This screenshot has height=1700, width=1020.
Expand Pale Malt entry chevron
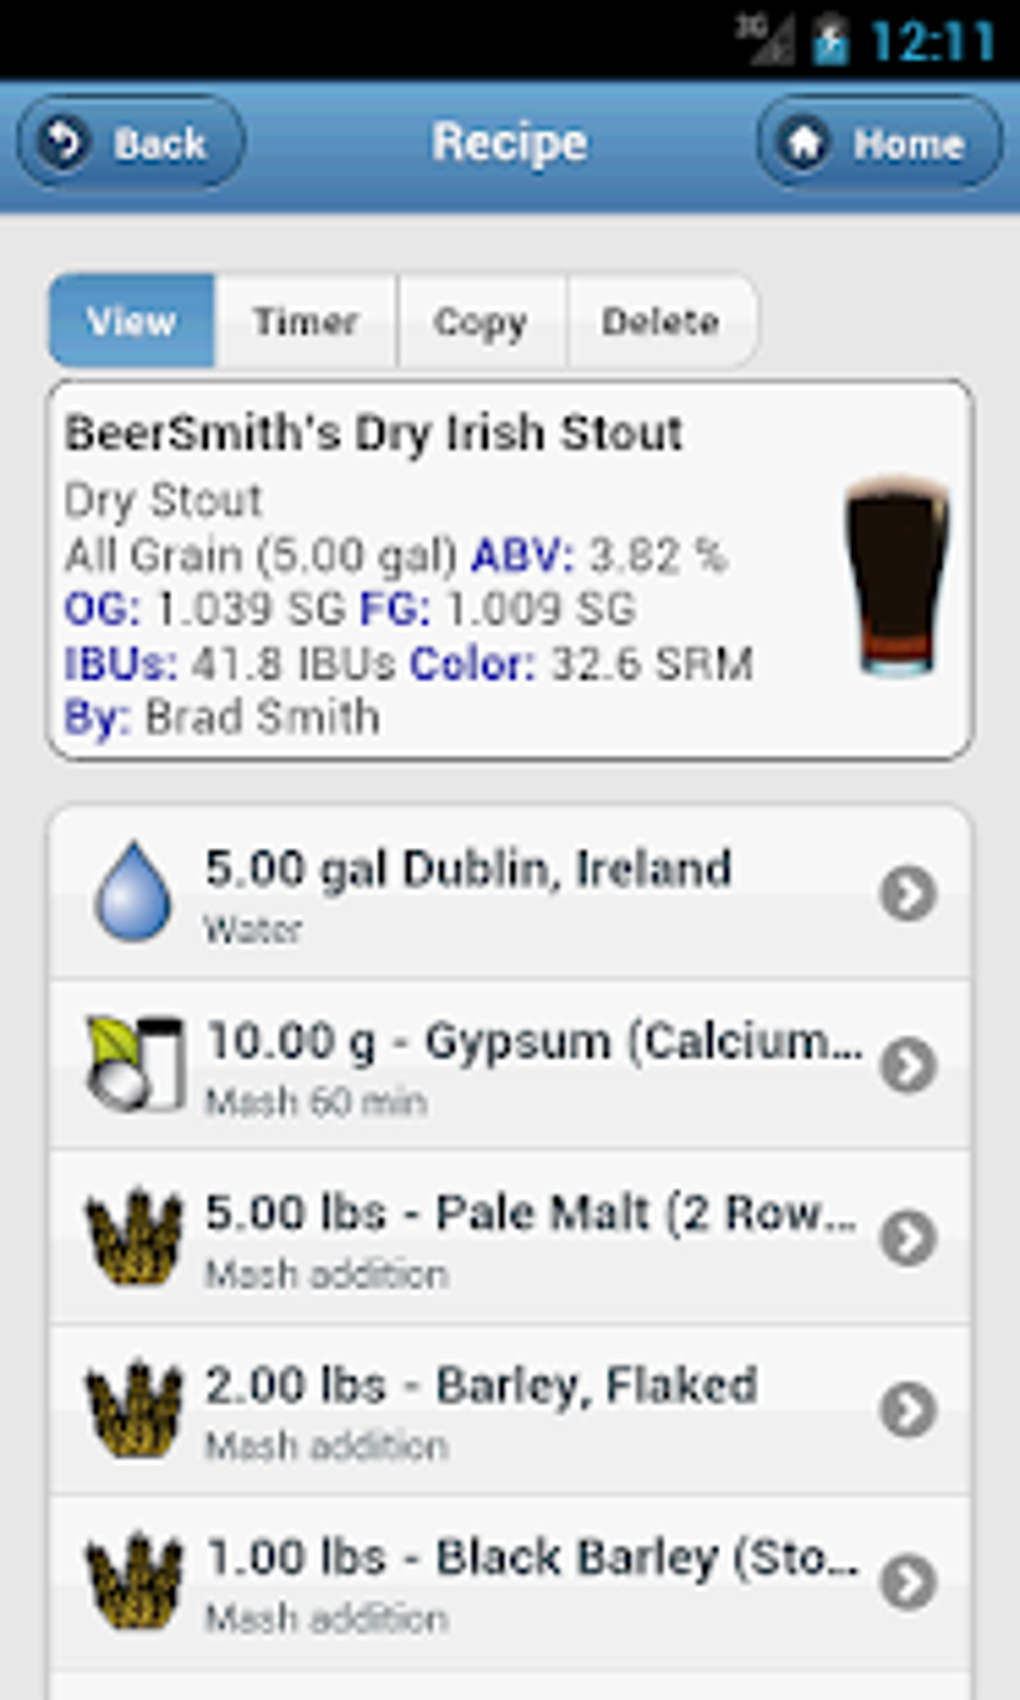(908, 1238)
